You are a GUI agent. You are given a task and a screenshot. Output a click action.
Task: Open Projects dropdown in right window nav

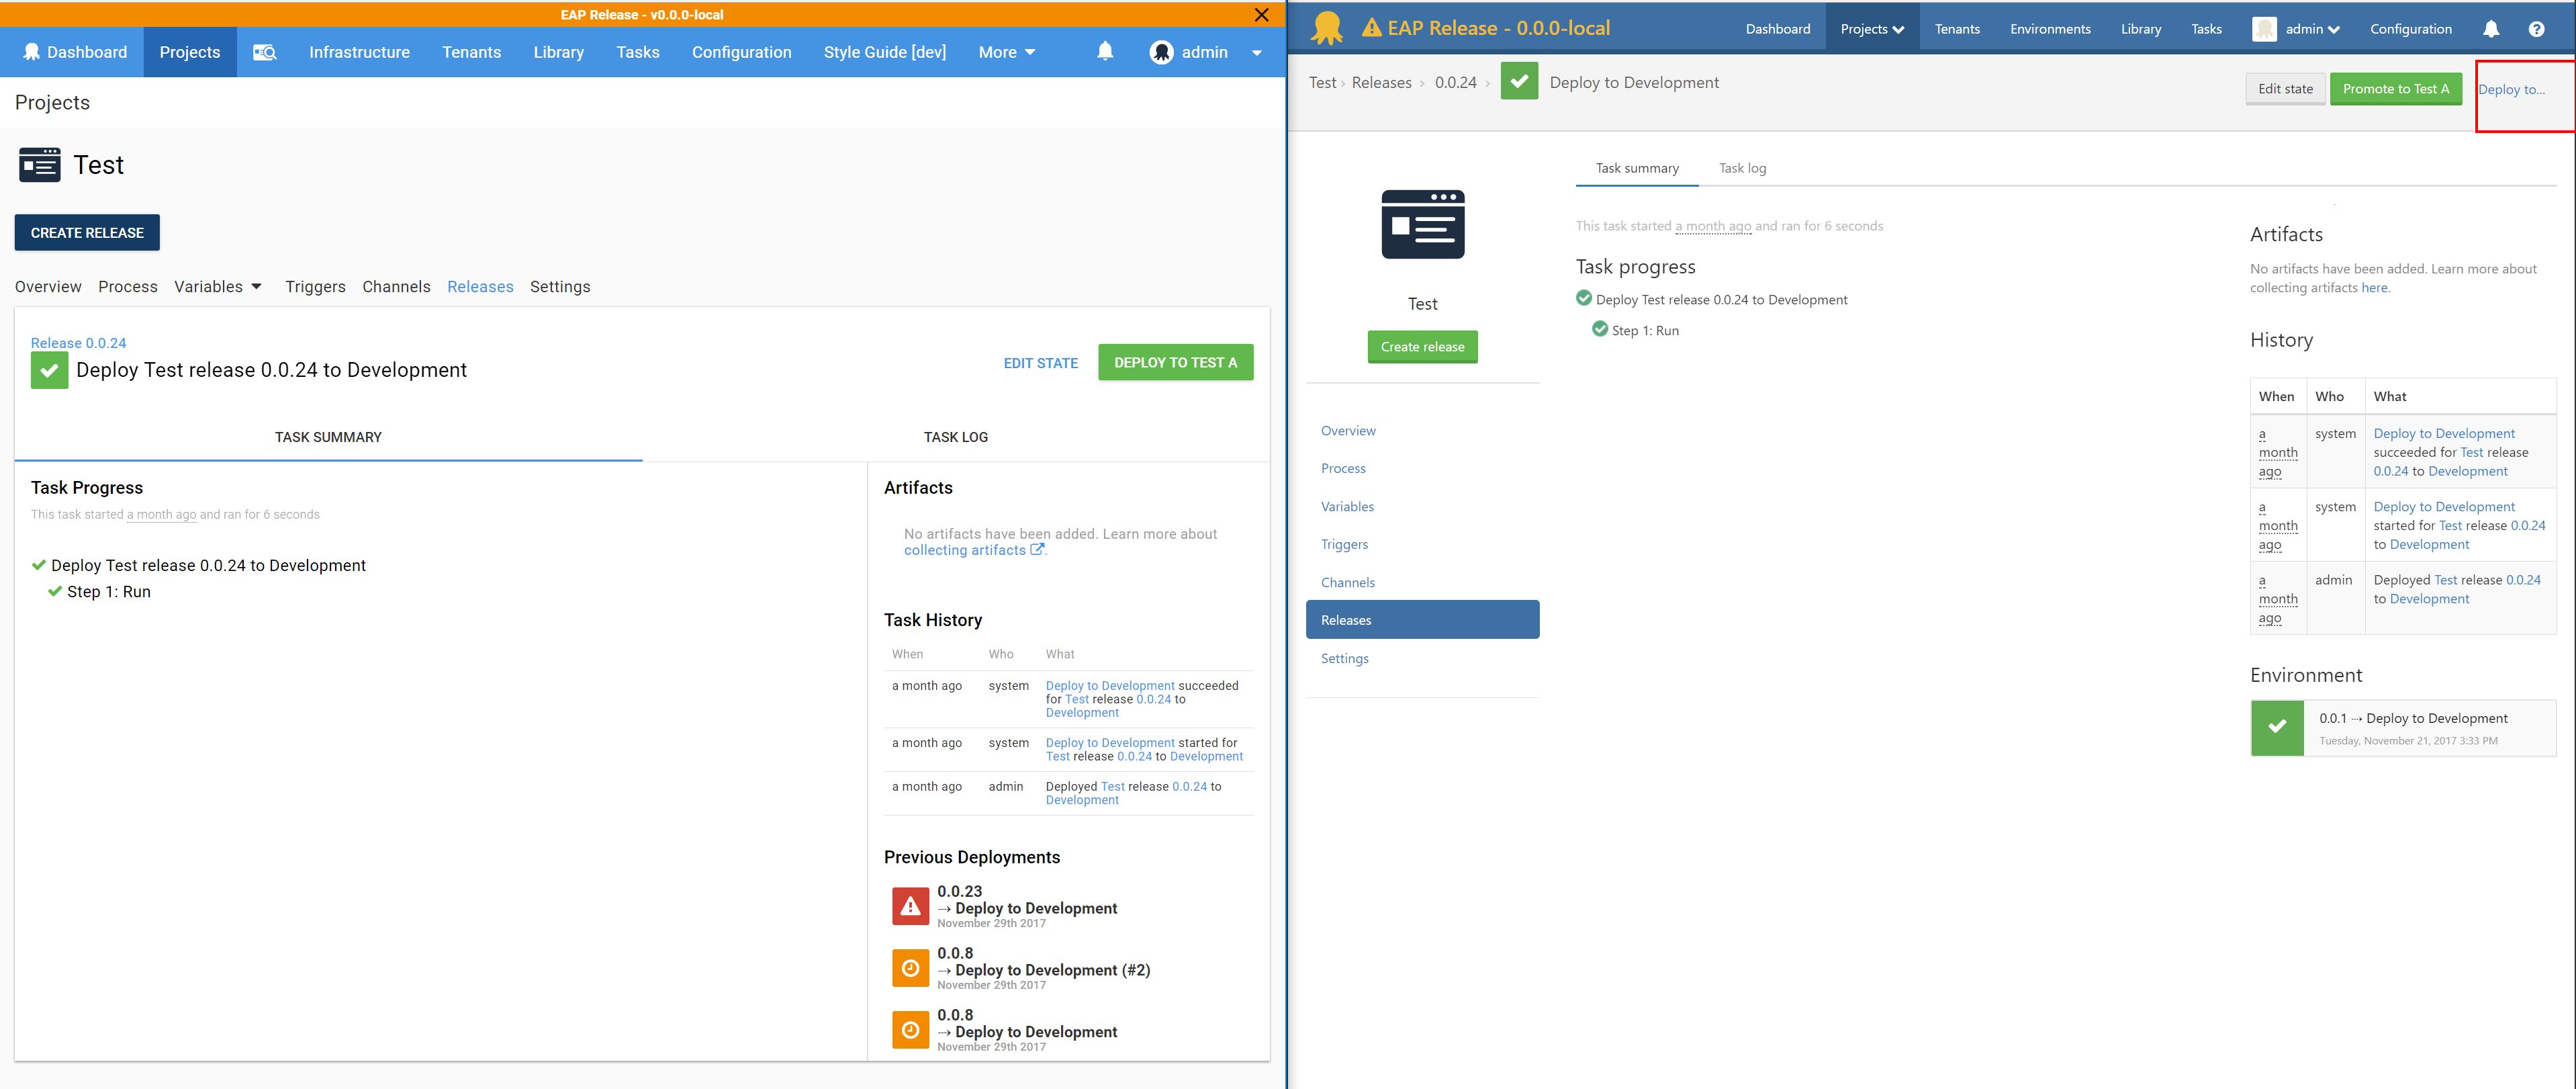(x=1871, y=29)
